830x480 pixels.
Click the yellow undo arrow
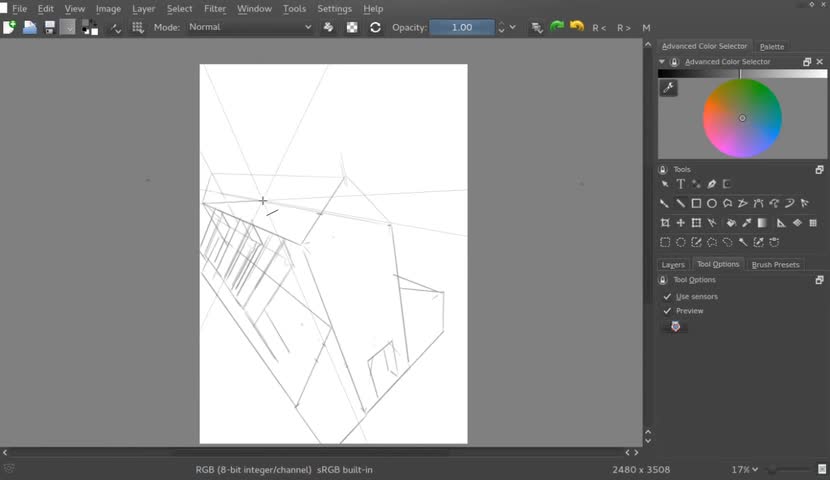point(577,26)
